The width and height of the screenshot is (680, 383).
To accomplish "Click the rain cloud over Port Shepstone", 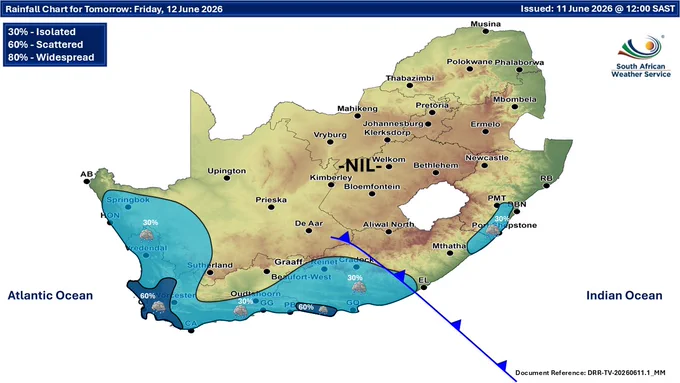I will click(x=493, y=230).
